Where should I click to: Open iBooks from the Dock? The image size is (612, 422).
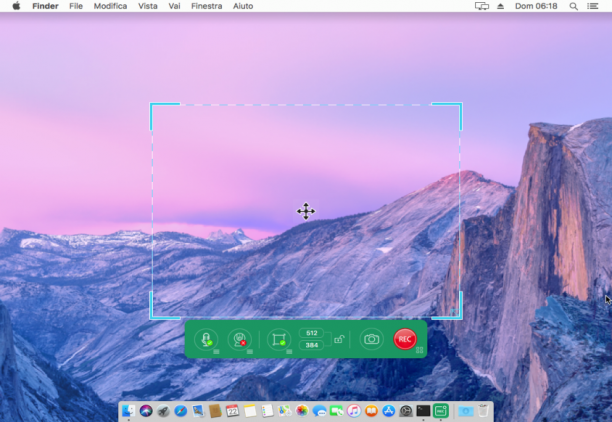tap(371, 411)
